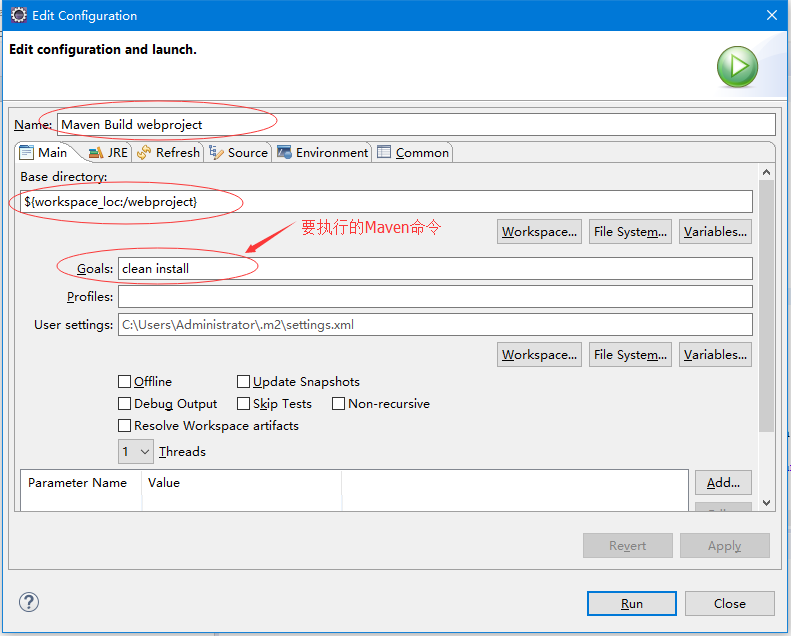Click the Value column header
Screen dimensions: 791x636
click(x=242, y=483)
